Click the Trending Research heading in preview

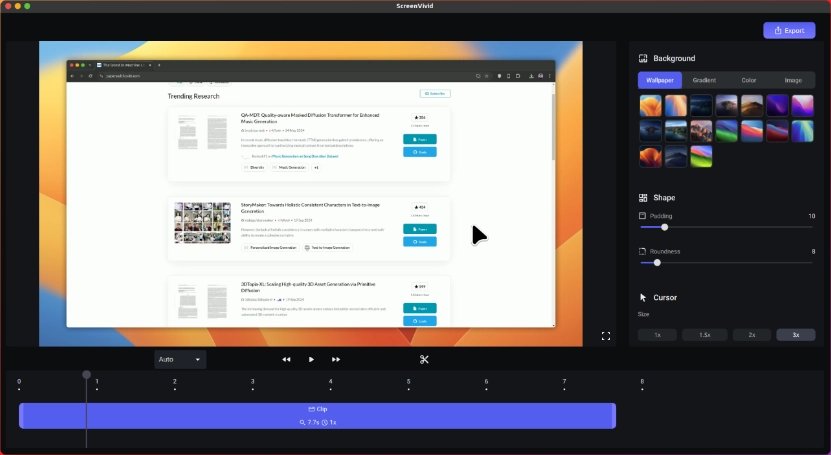(193, 96)
